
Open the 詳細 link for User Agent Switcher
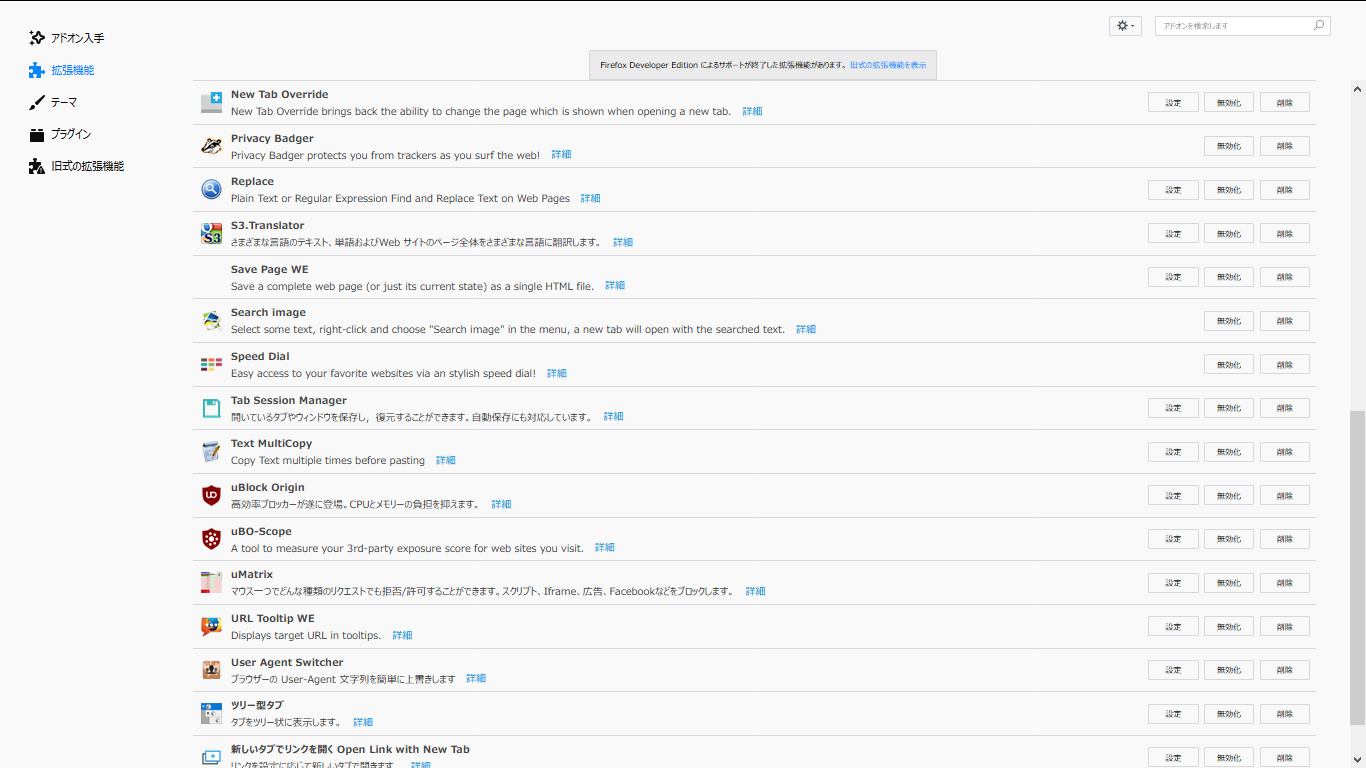tap(476, 679)
